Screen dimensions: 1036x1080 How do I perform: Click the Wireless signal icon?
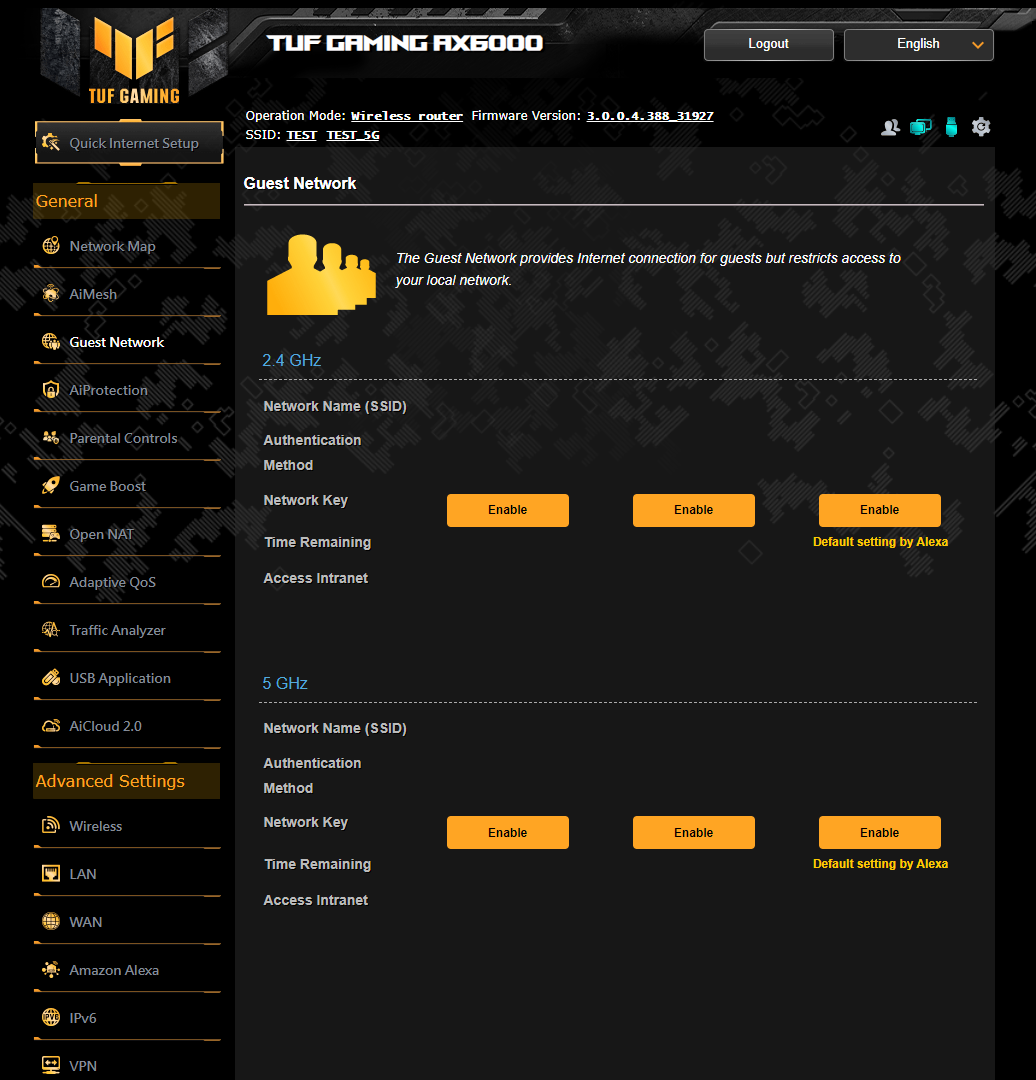[51, 825]
